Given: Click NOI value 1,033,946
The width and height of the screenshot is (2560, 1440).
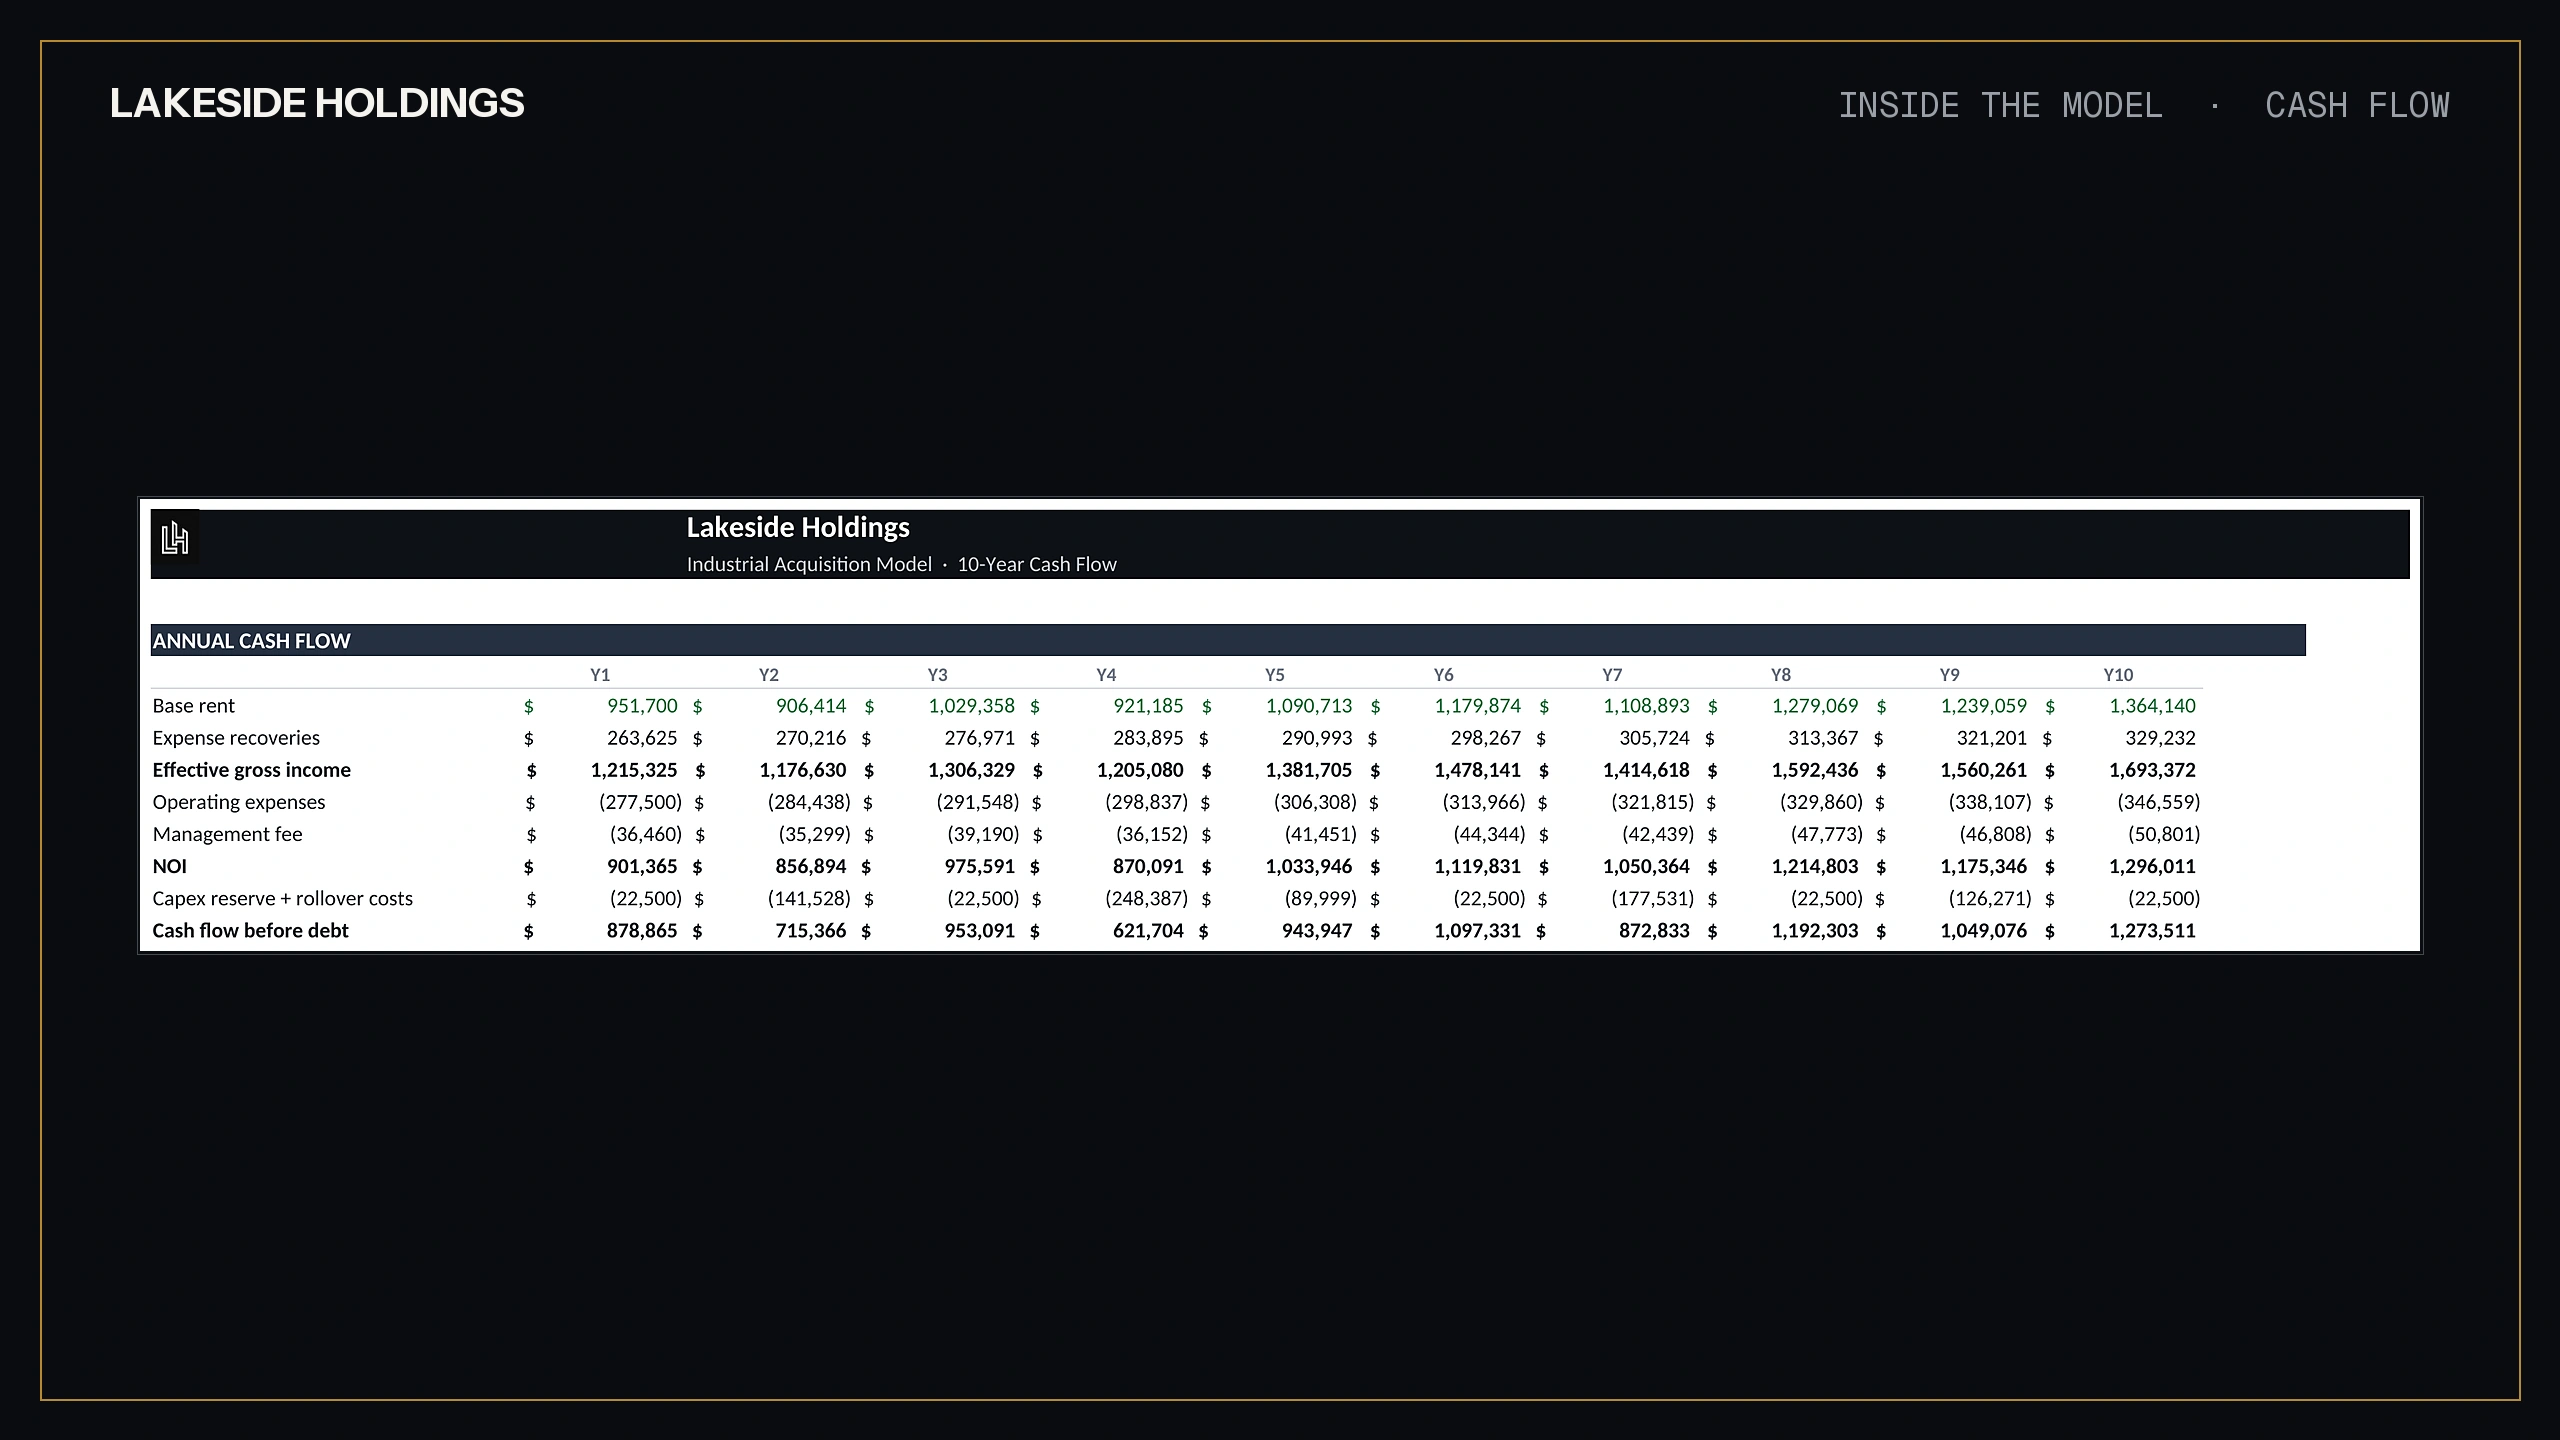Looking at the screenshot, I should 1309,866.
